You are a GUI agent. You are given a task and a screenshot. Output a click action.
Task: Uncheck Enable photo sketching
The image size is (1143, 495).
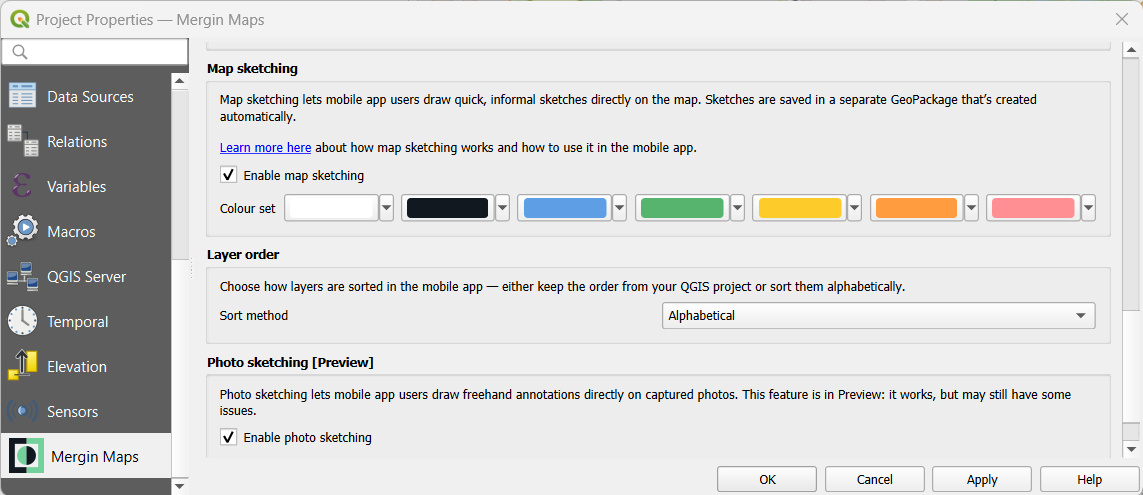coord(229,437)
